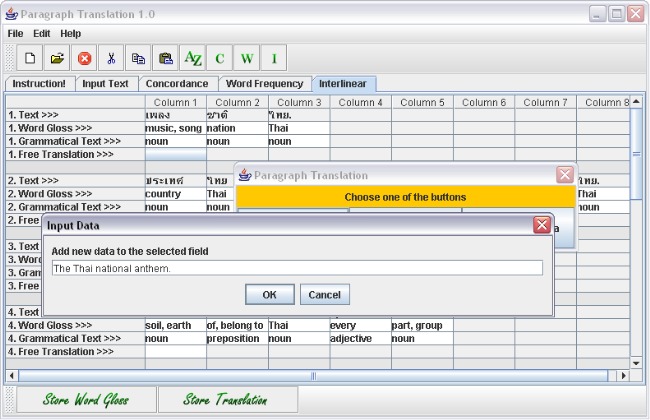Click the horizontal scrollbar right arrow
The height and width of the screenshot is (420, 650).
tap(623, 376)
